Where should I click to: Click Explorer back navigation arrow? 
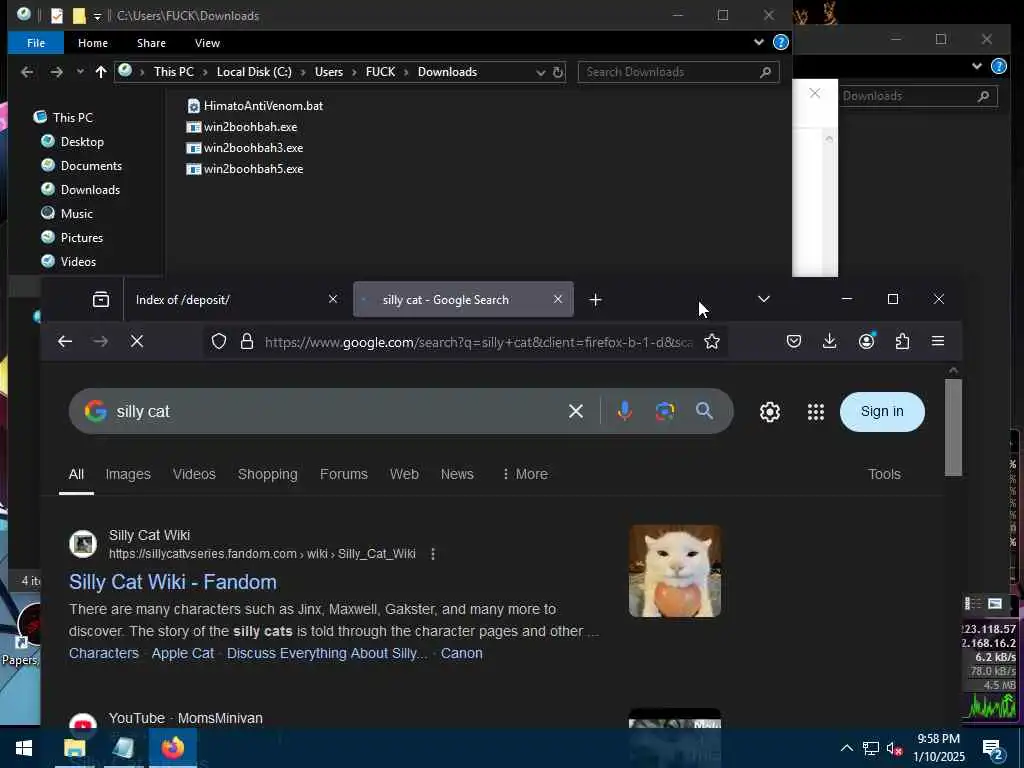click(x=27, y=72)
